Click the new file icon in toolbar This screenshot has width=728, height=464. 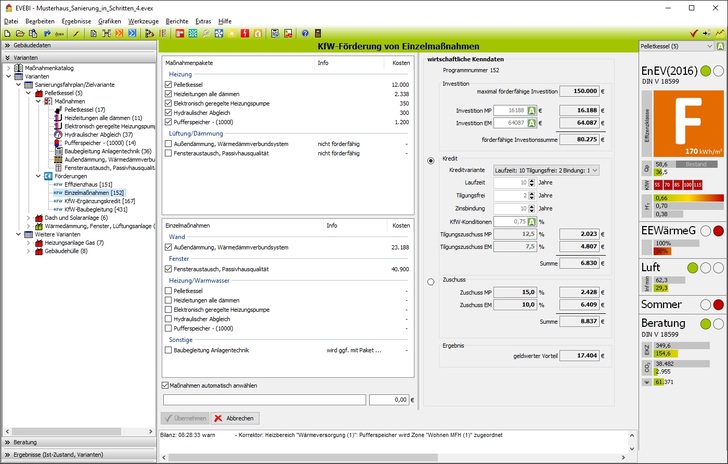8,33
